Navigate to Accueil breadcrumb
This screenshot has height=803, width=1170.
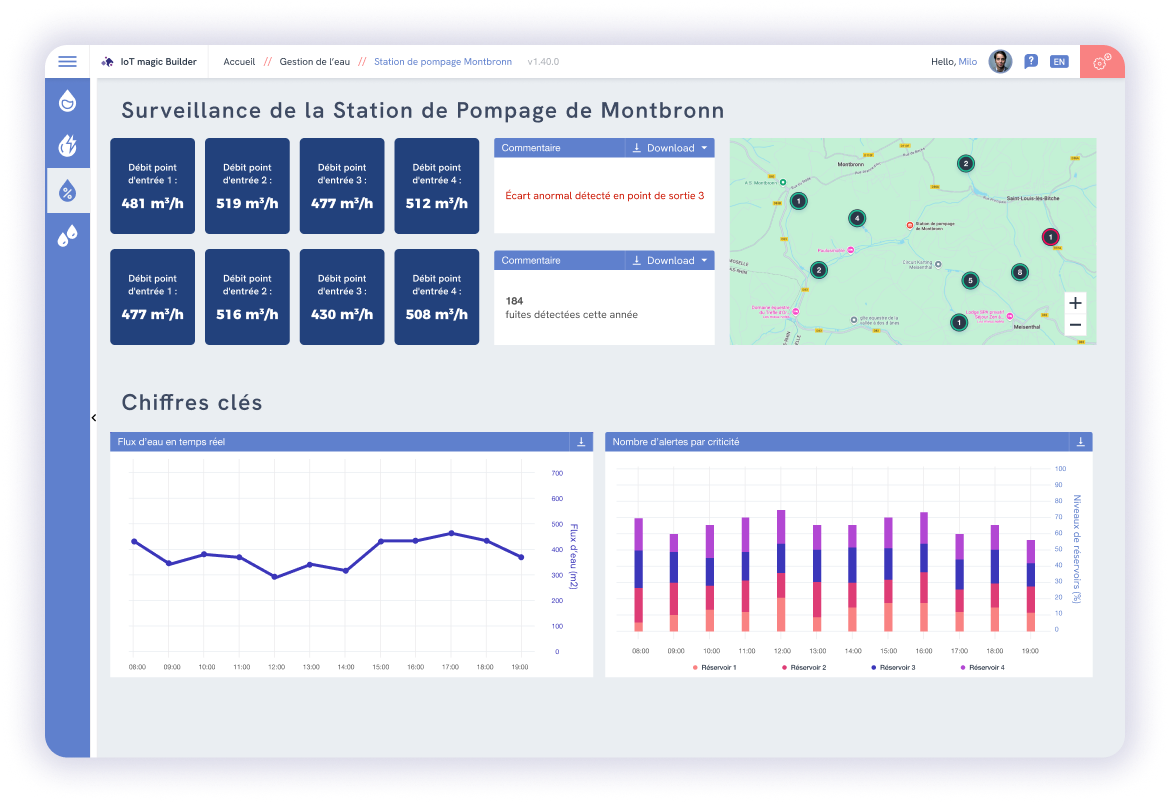pos(239,61)
